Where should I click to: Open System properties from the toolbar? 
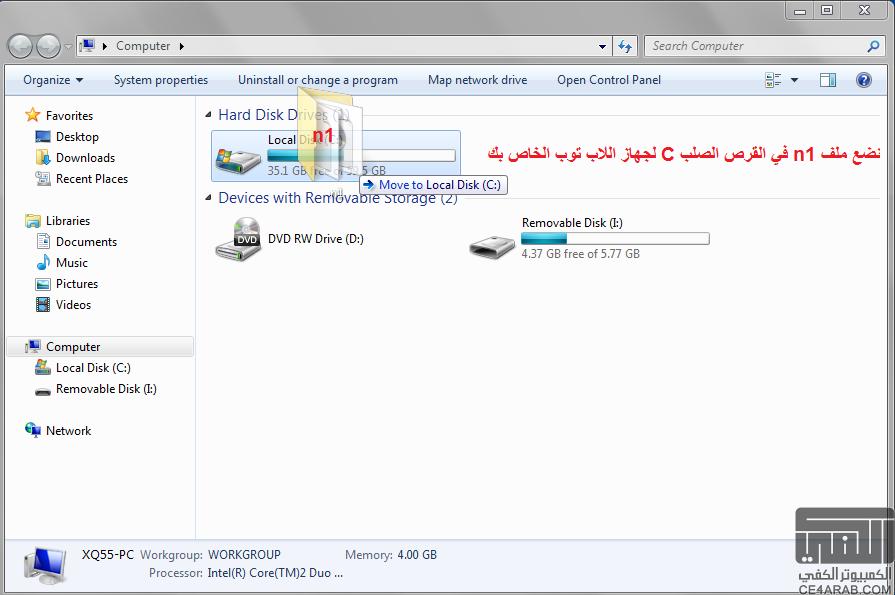pyautogui.click(x=160, y=79)
